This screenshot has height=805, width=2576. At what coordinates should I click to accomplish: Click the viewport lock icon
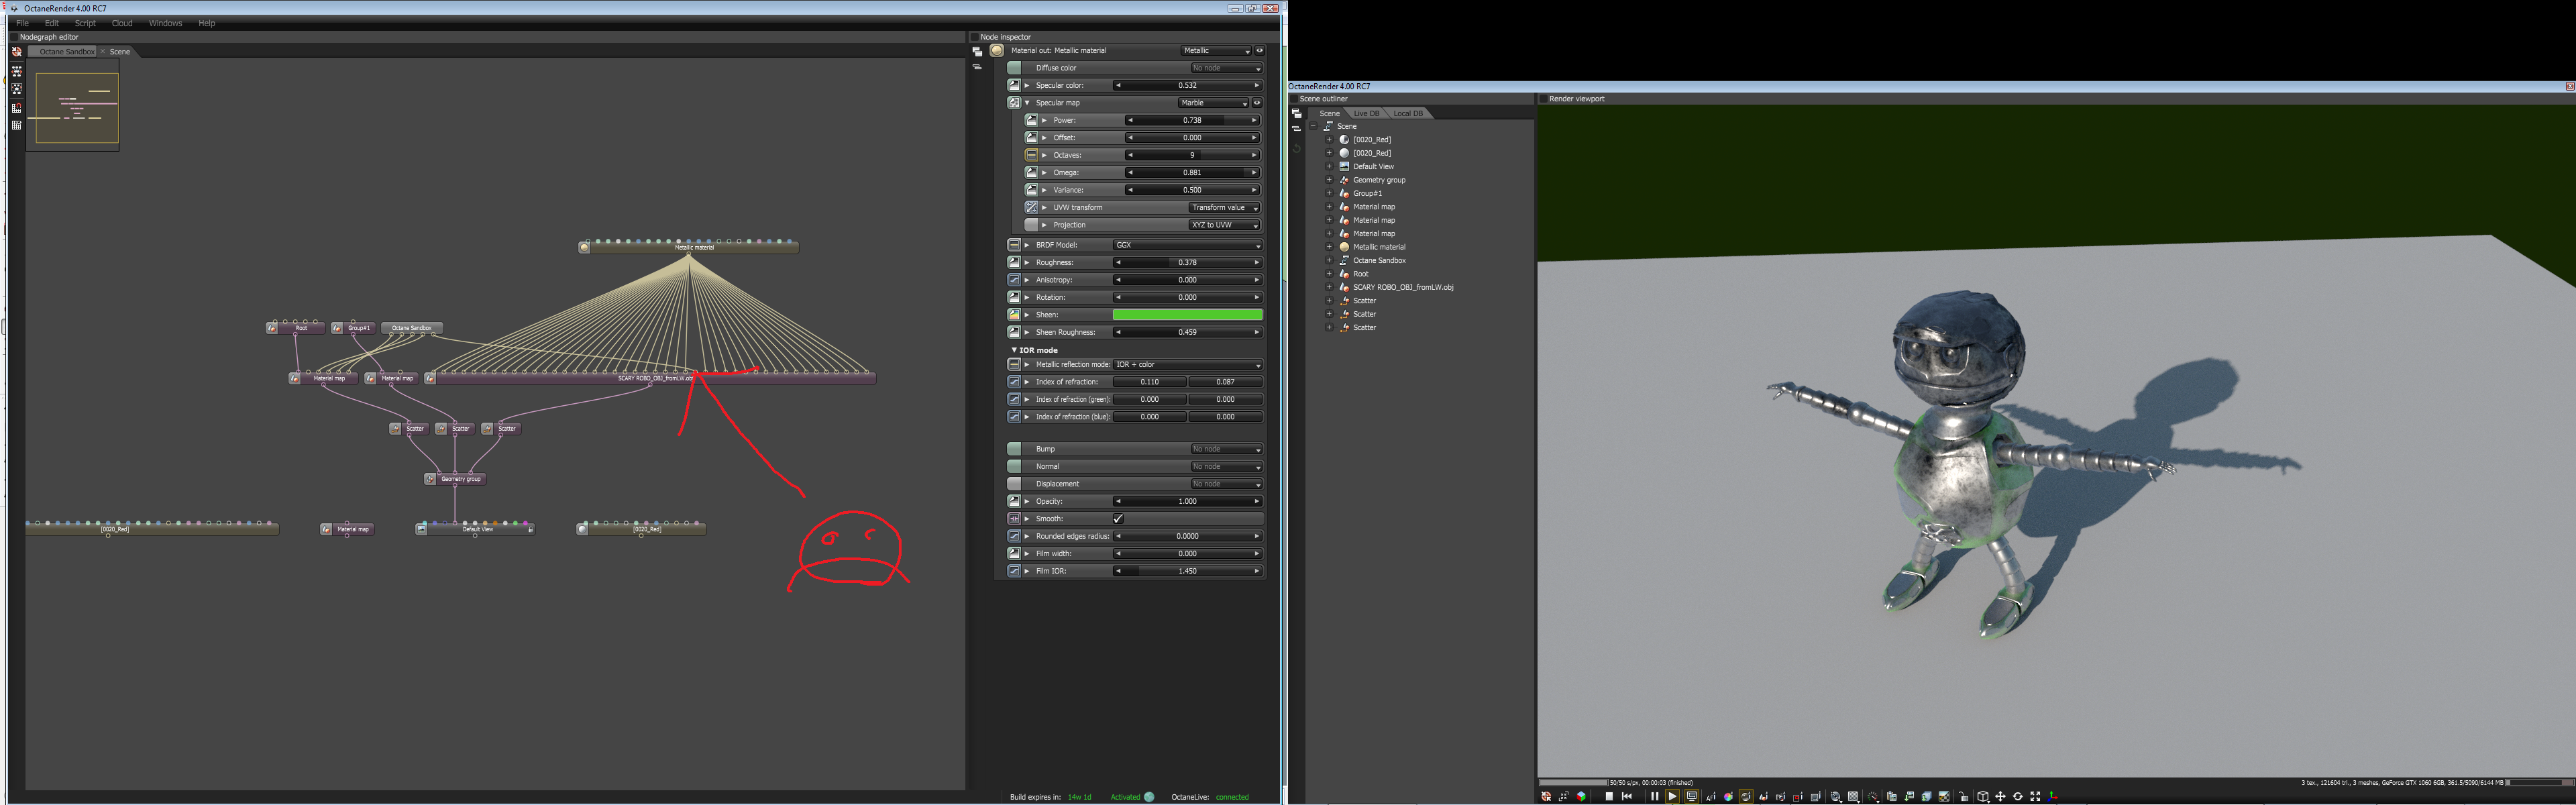pos(1963,797)
